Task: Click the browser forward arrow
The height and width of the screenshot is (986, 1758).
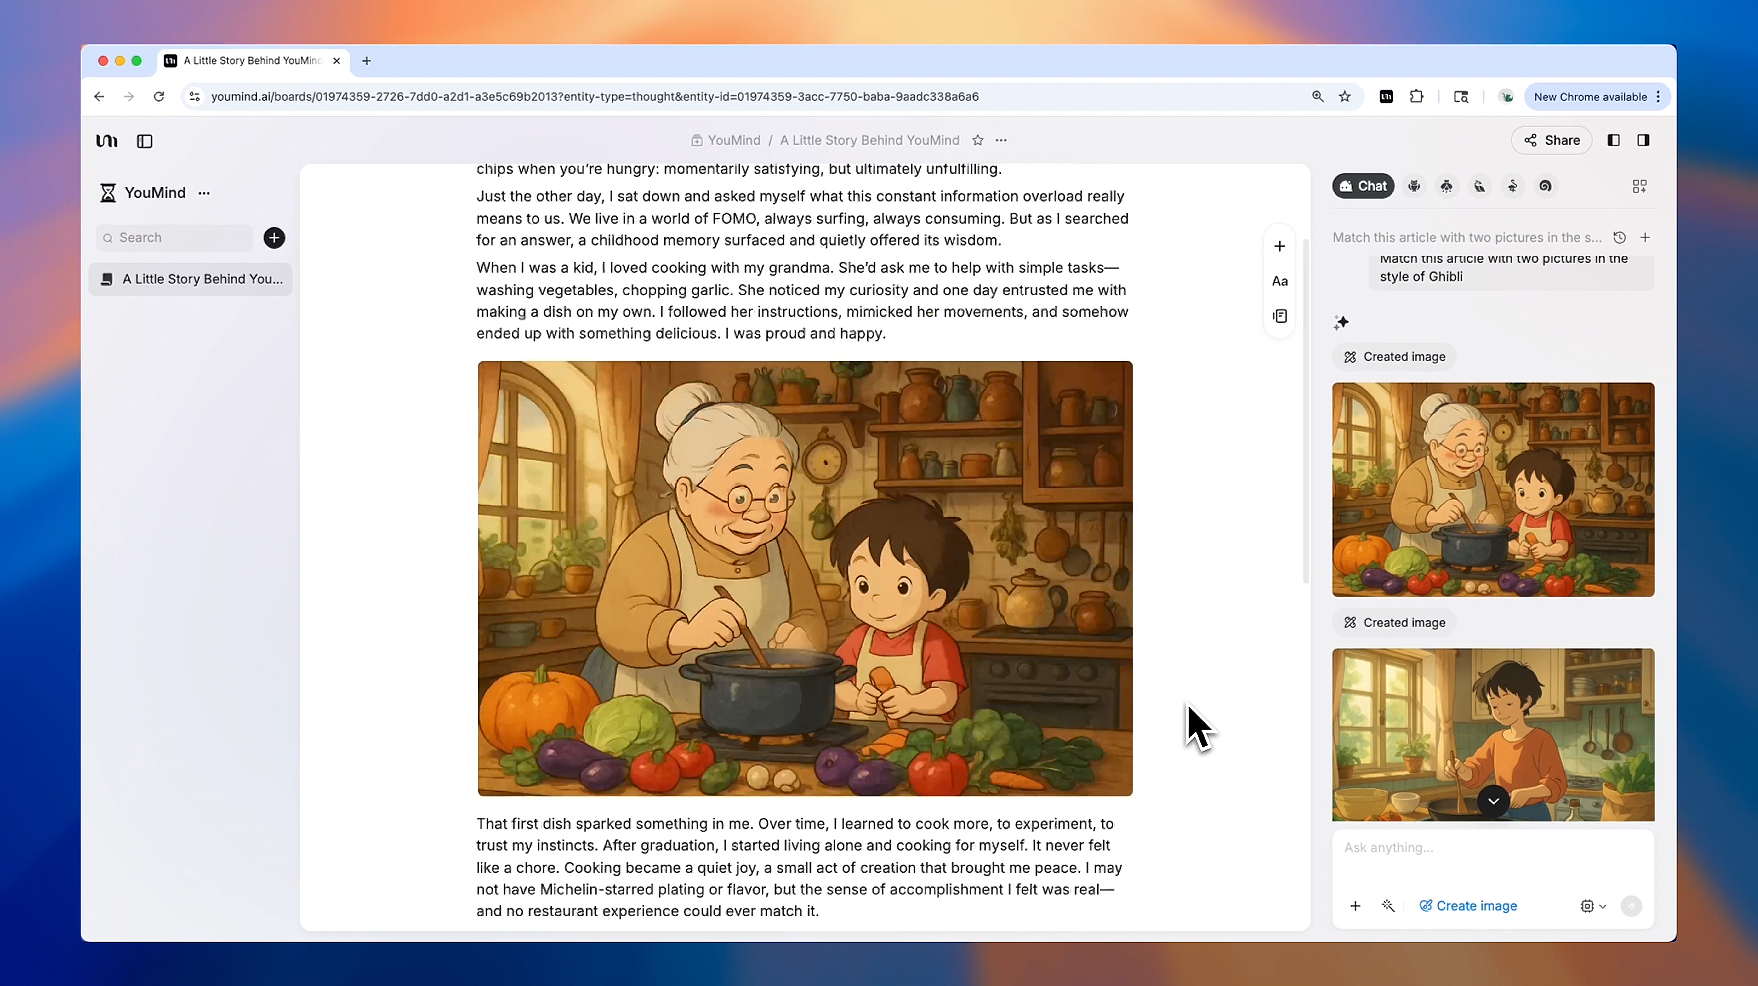Action: (x=129, y=97)
